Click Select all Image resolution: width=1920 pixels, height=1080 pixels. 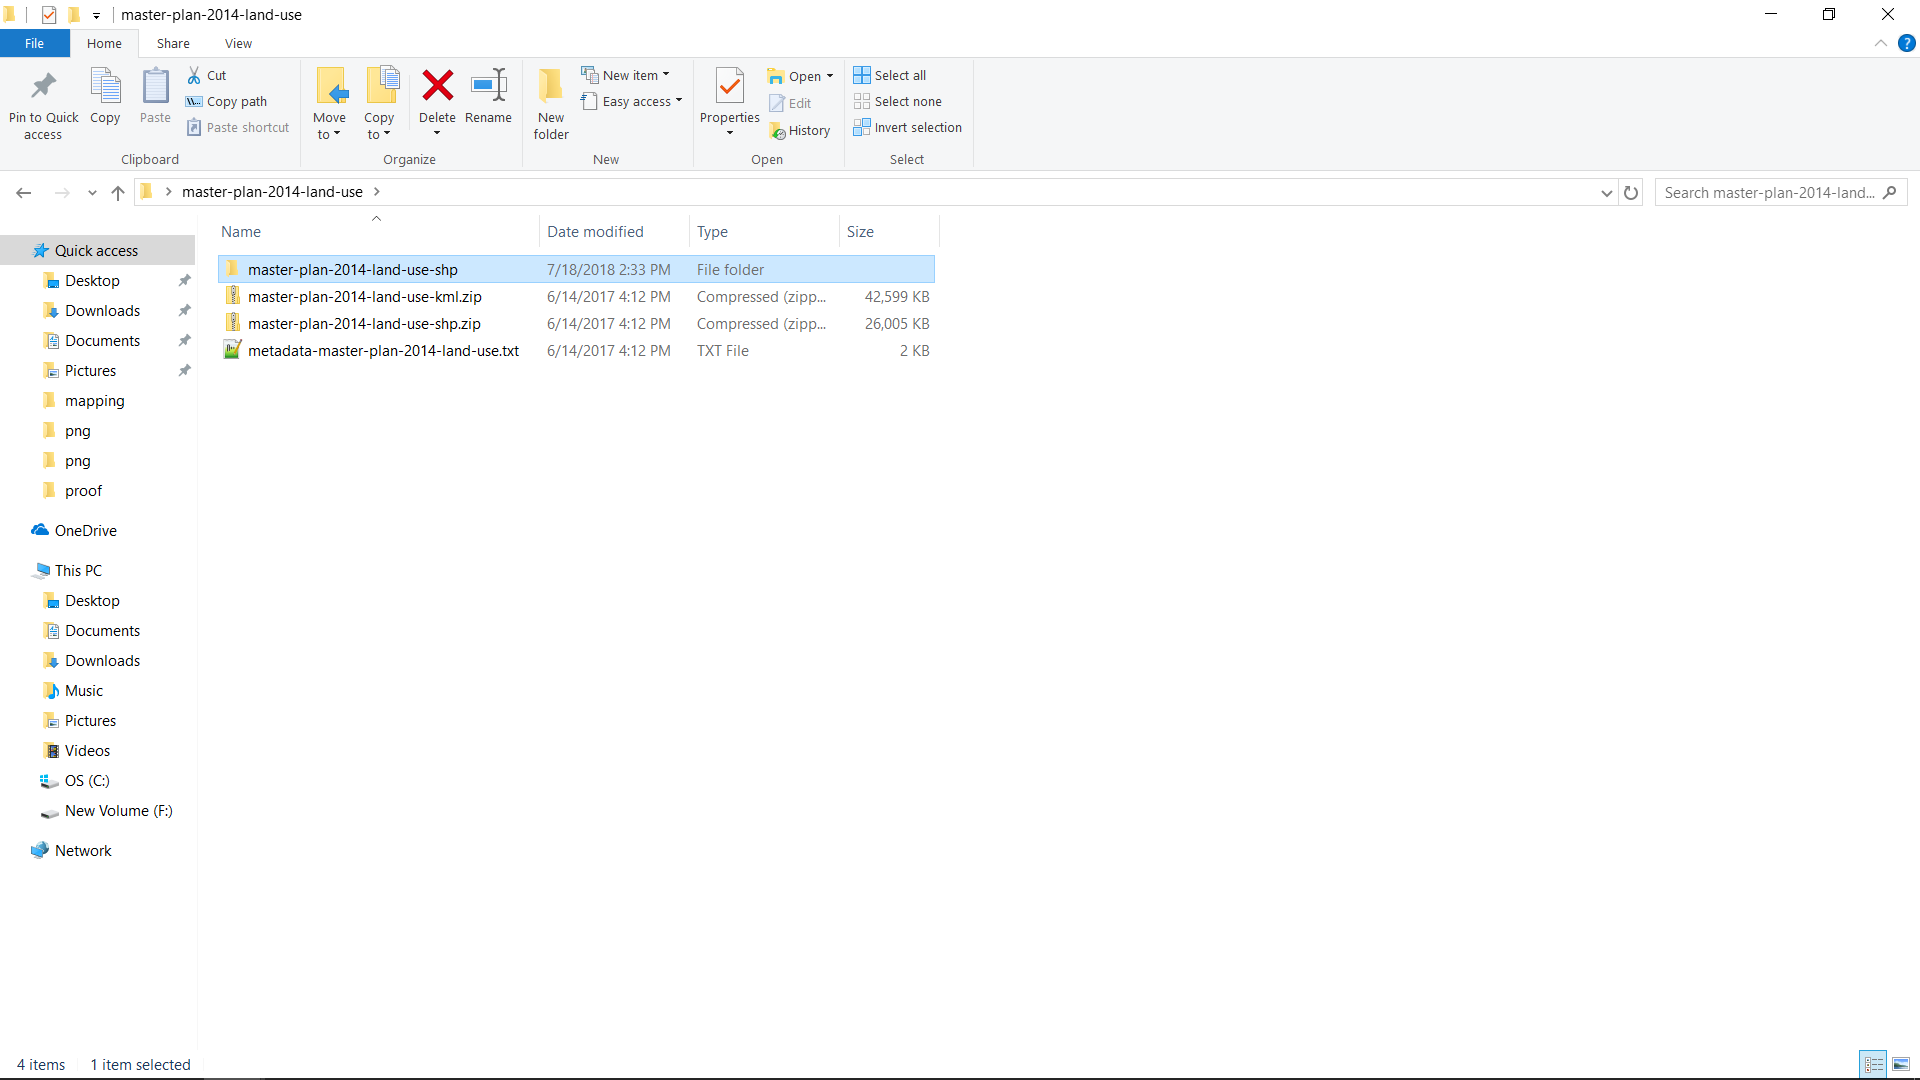click(x=890, y=75)
